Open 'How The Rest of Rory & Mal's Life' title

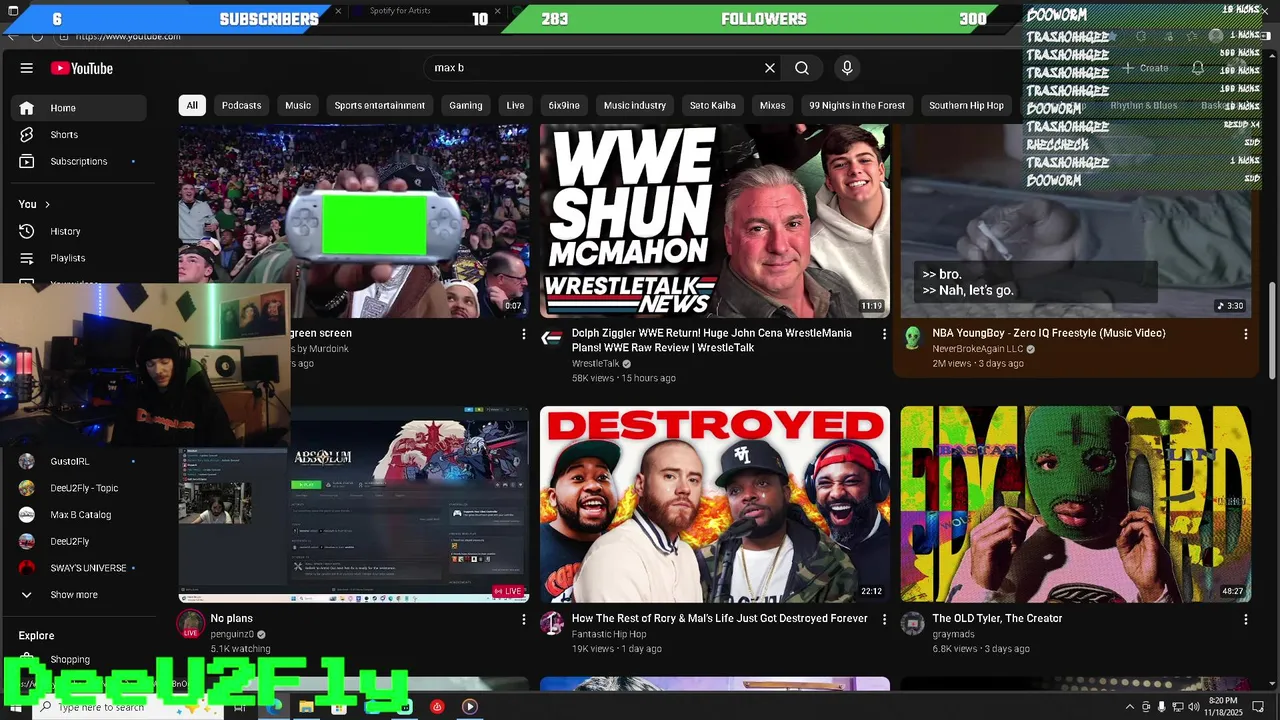point(720,619)
